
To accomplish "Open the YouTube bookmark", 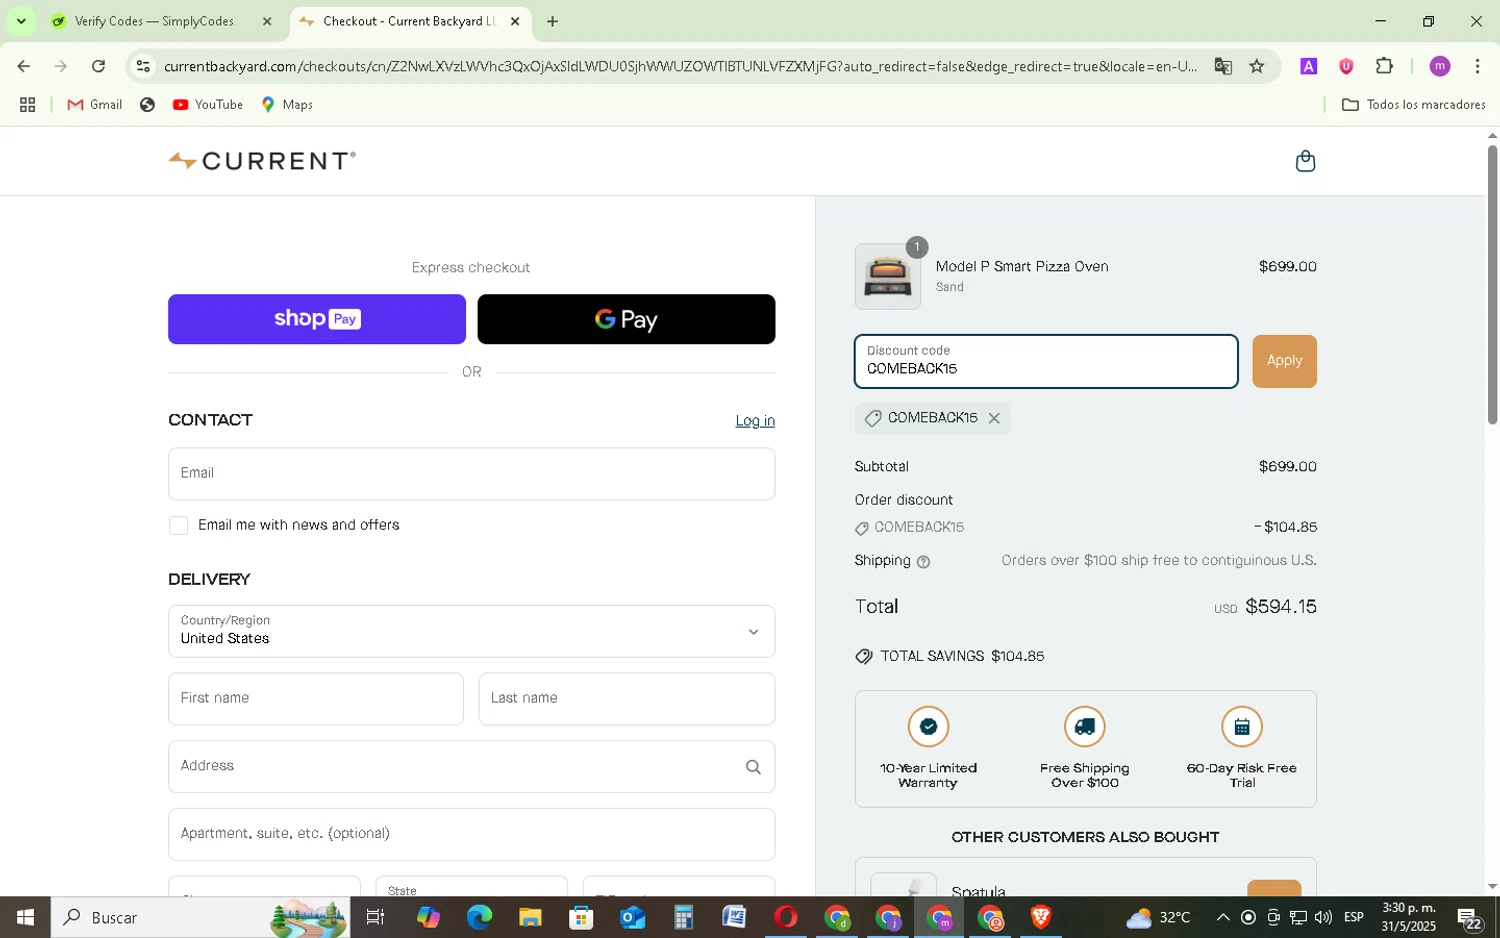I will 208,105.
